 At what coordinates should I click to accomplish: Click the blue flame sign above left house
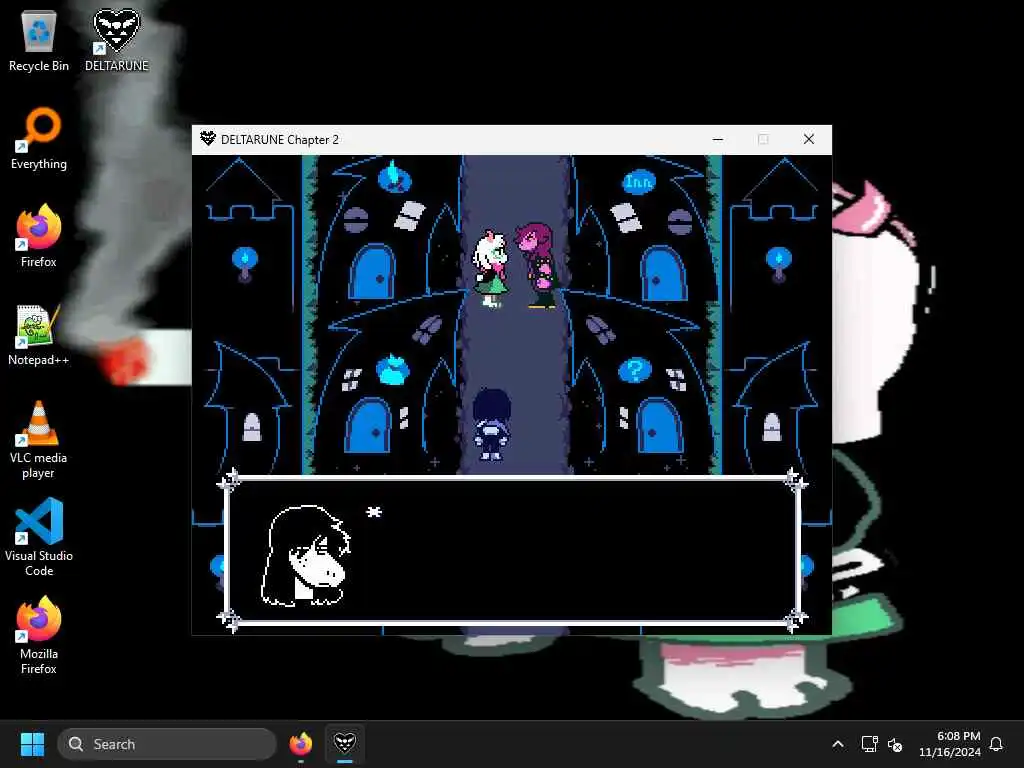click(394, 178)
